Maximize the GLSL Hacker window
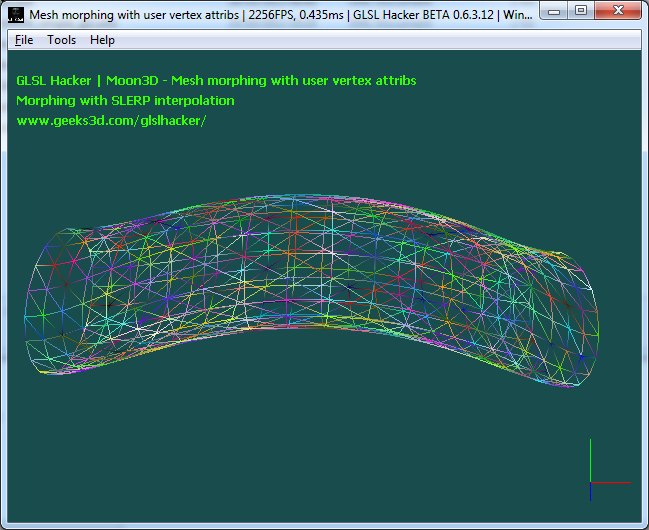 click(x=581, y=10)
